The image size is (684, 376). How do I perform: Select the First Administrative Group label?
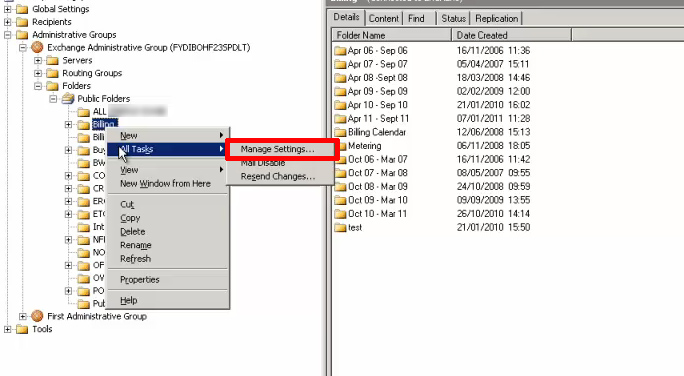[97, 316]
